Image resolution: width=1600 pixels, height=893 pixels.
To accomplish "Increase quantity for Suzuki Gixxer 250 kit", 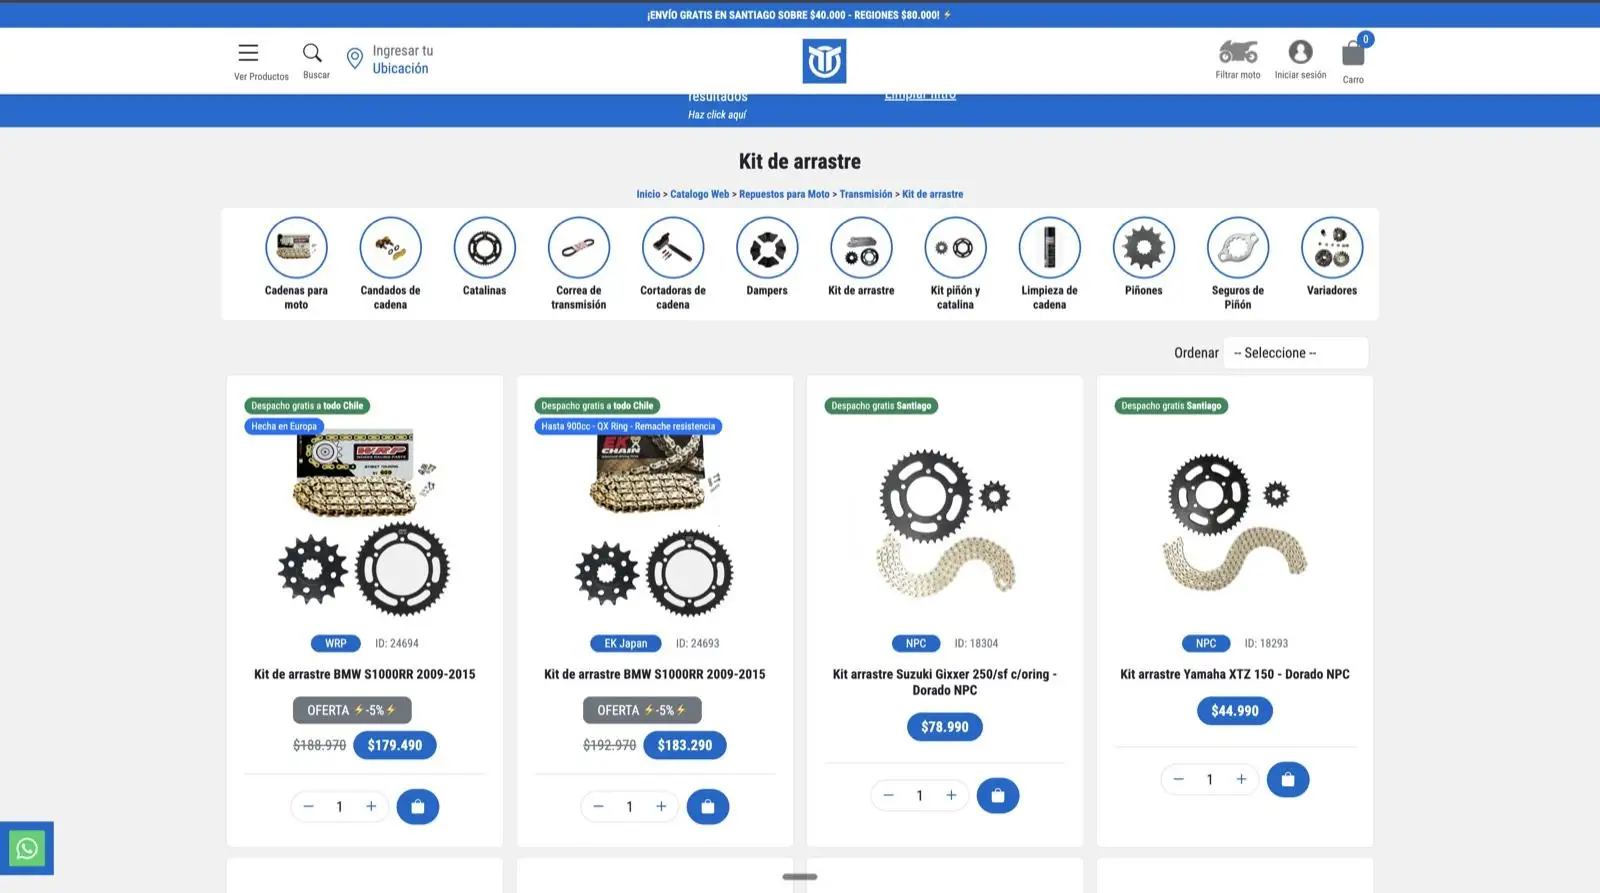I will [951, 796].
